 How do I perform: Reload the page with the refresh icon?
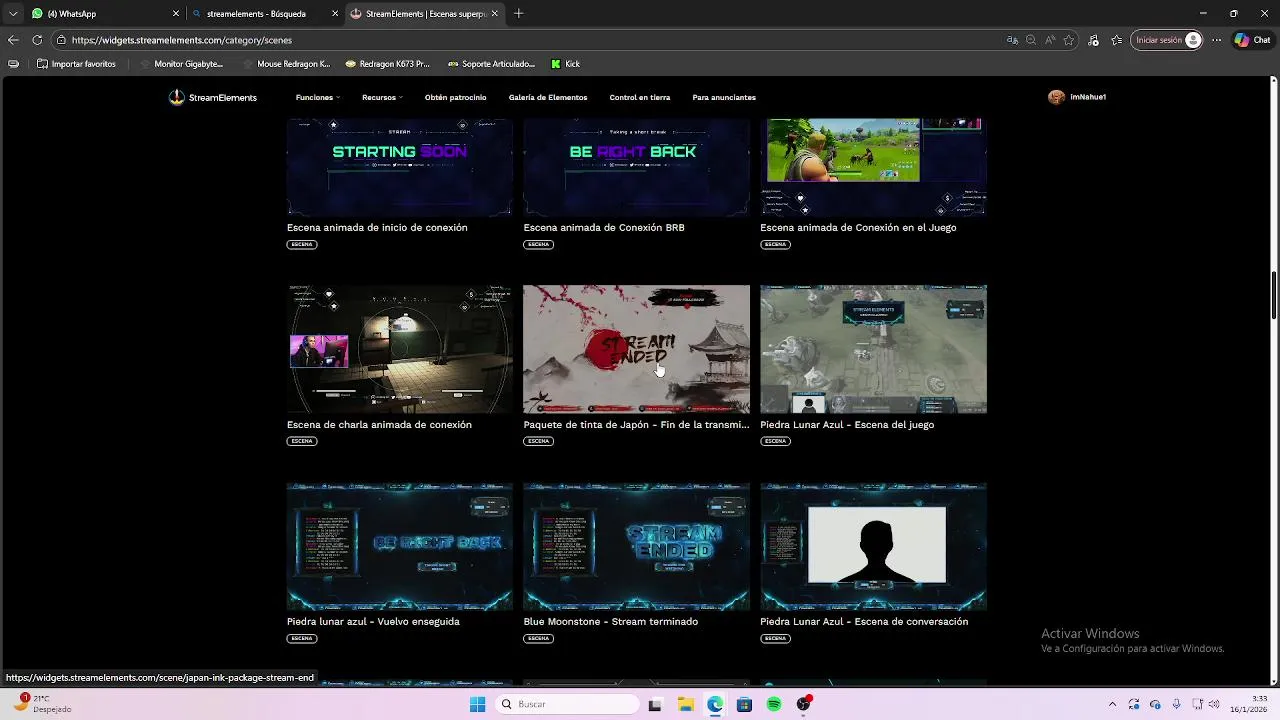point(37,40)
